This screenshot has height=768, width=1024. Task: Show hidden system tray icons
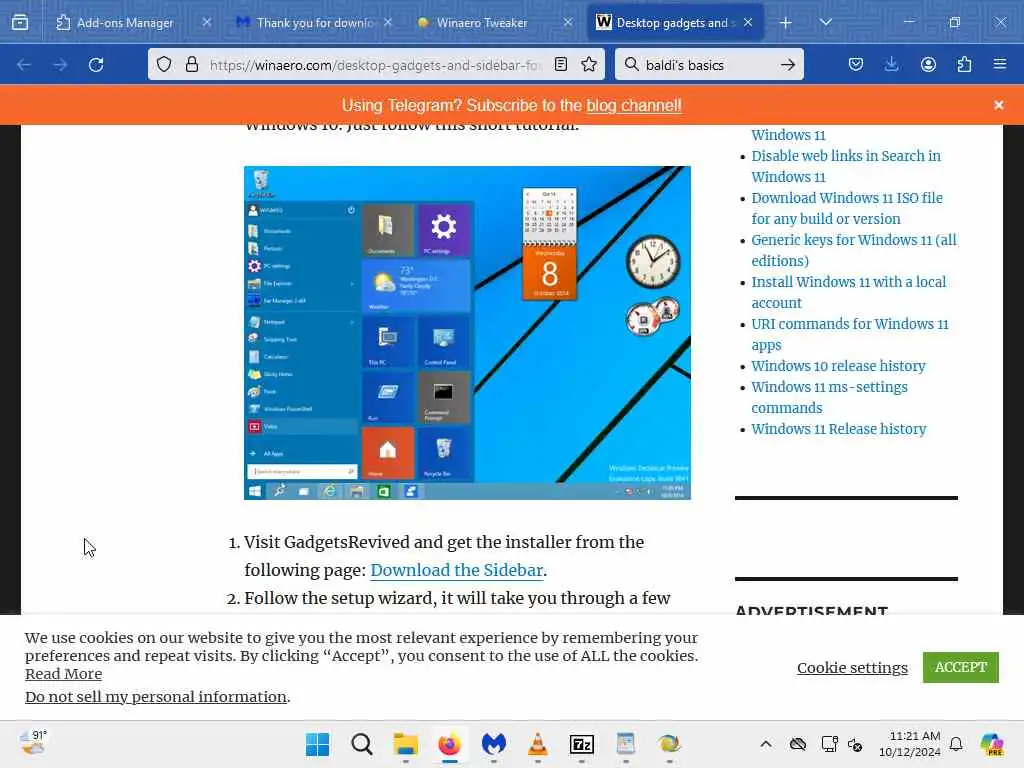(766, 744)
